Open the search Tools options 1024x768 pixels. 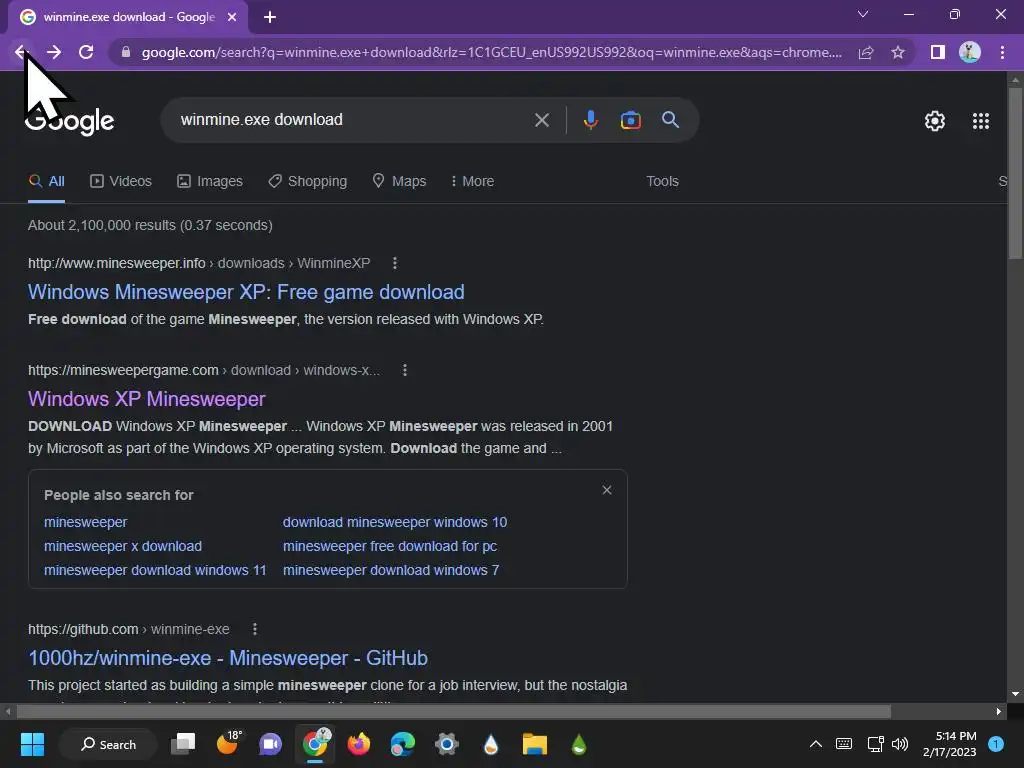pyautogui.click(x=662, y=182)
